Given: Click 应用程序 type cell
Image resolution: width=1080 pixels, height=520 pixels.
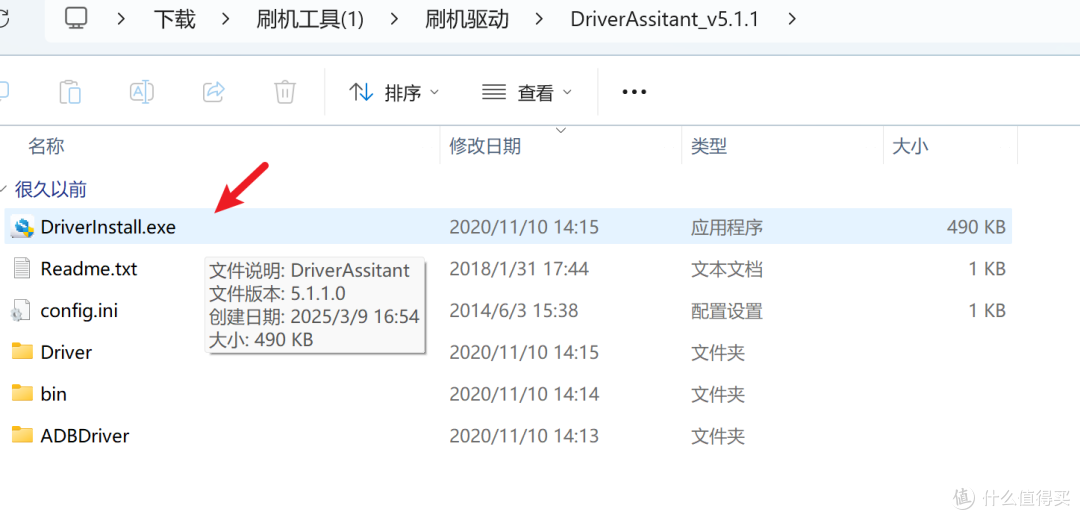Looking at the screenshot, I should [727, 227].
